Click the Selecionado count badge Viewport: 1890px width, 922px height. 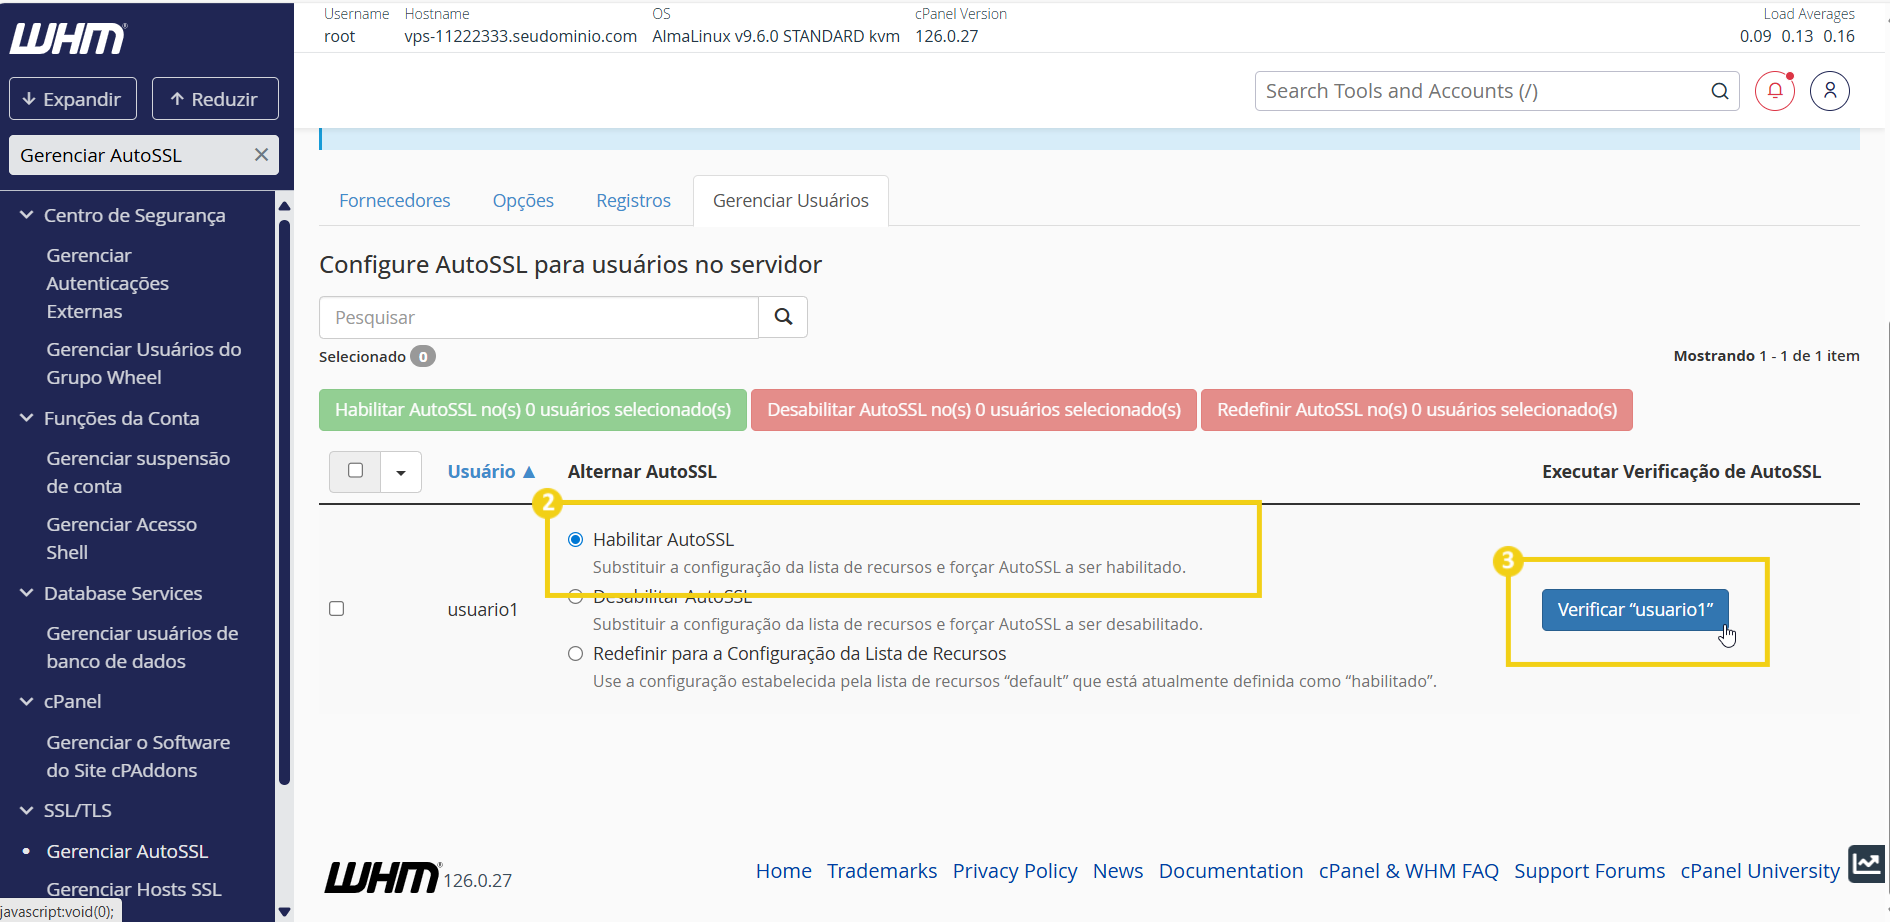coord(423,356)
